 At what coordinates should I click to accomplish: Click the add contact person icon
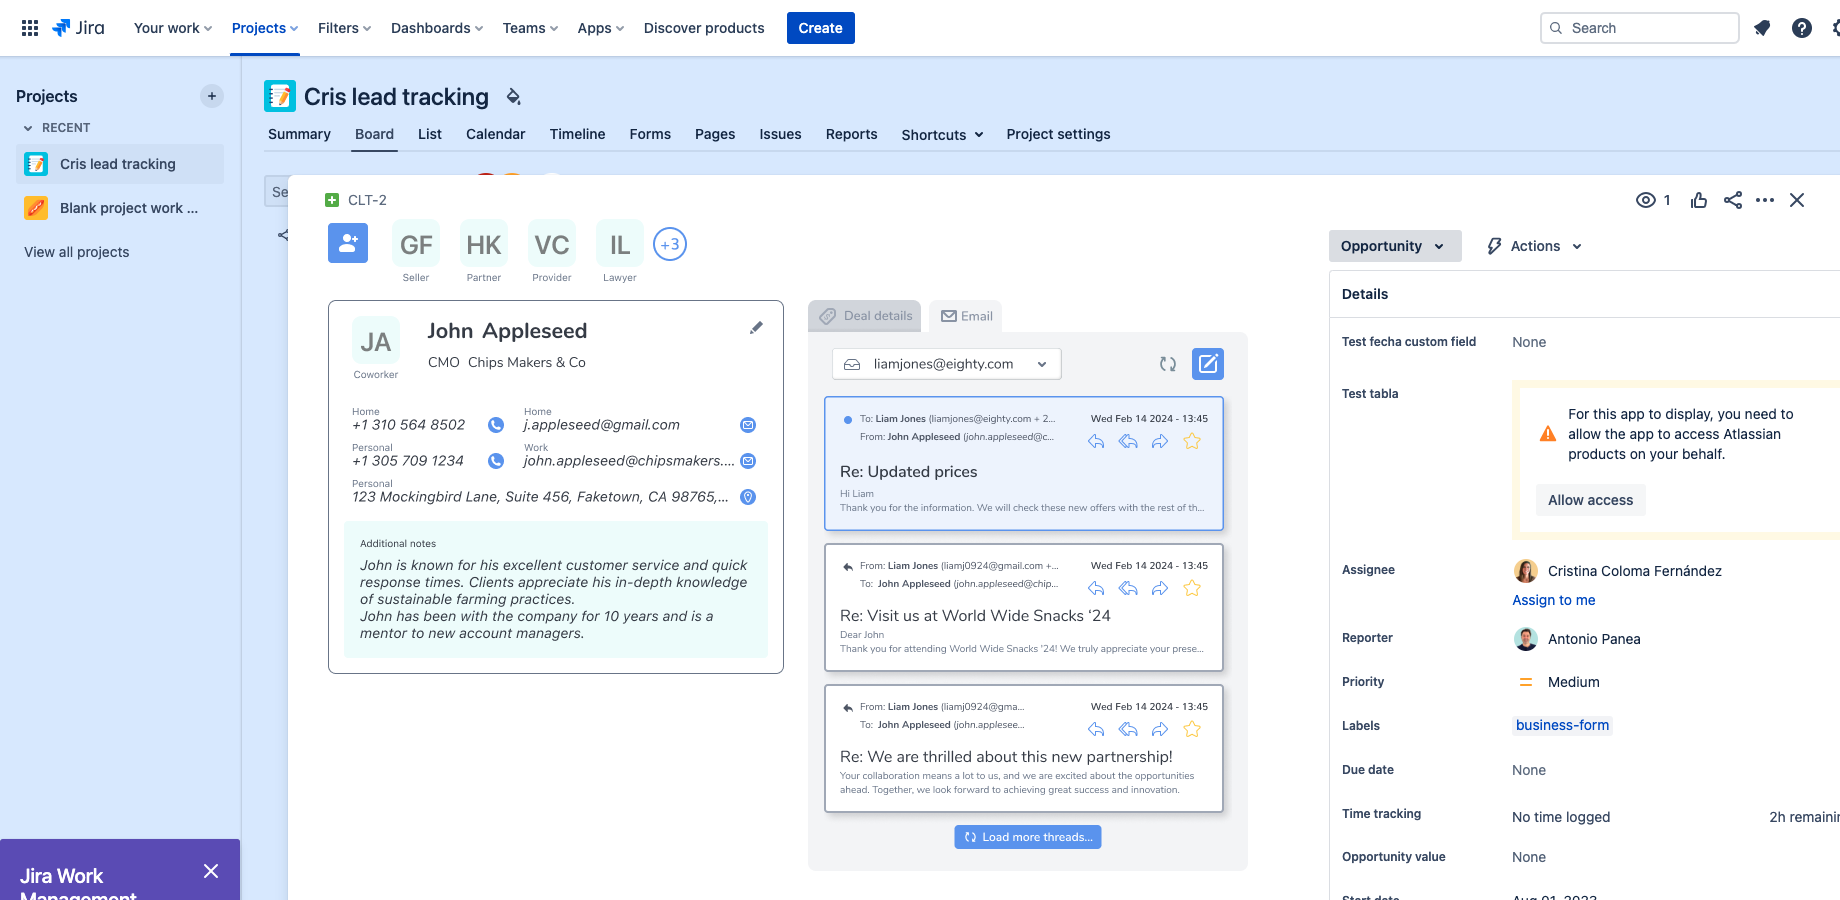(348, 243)
